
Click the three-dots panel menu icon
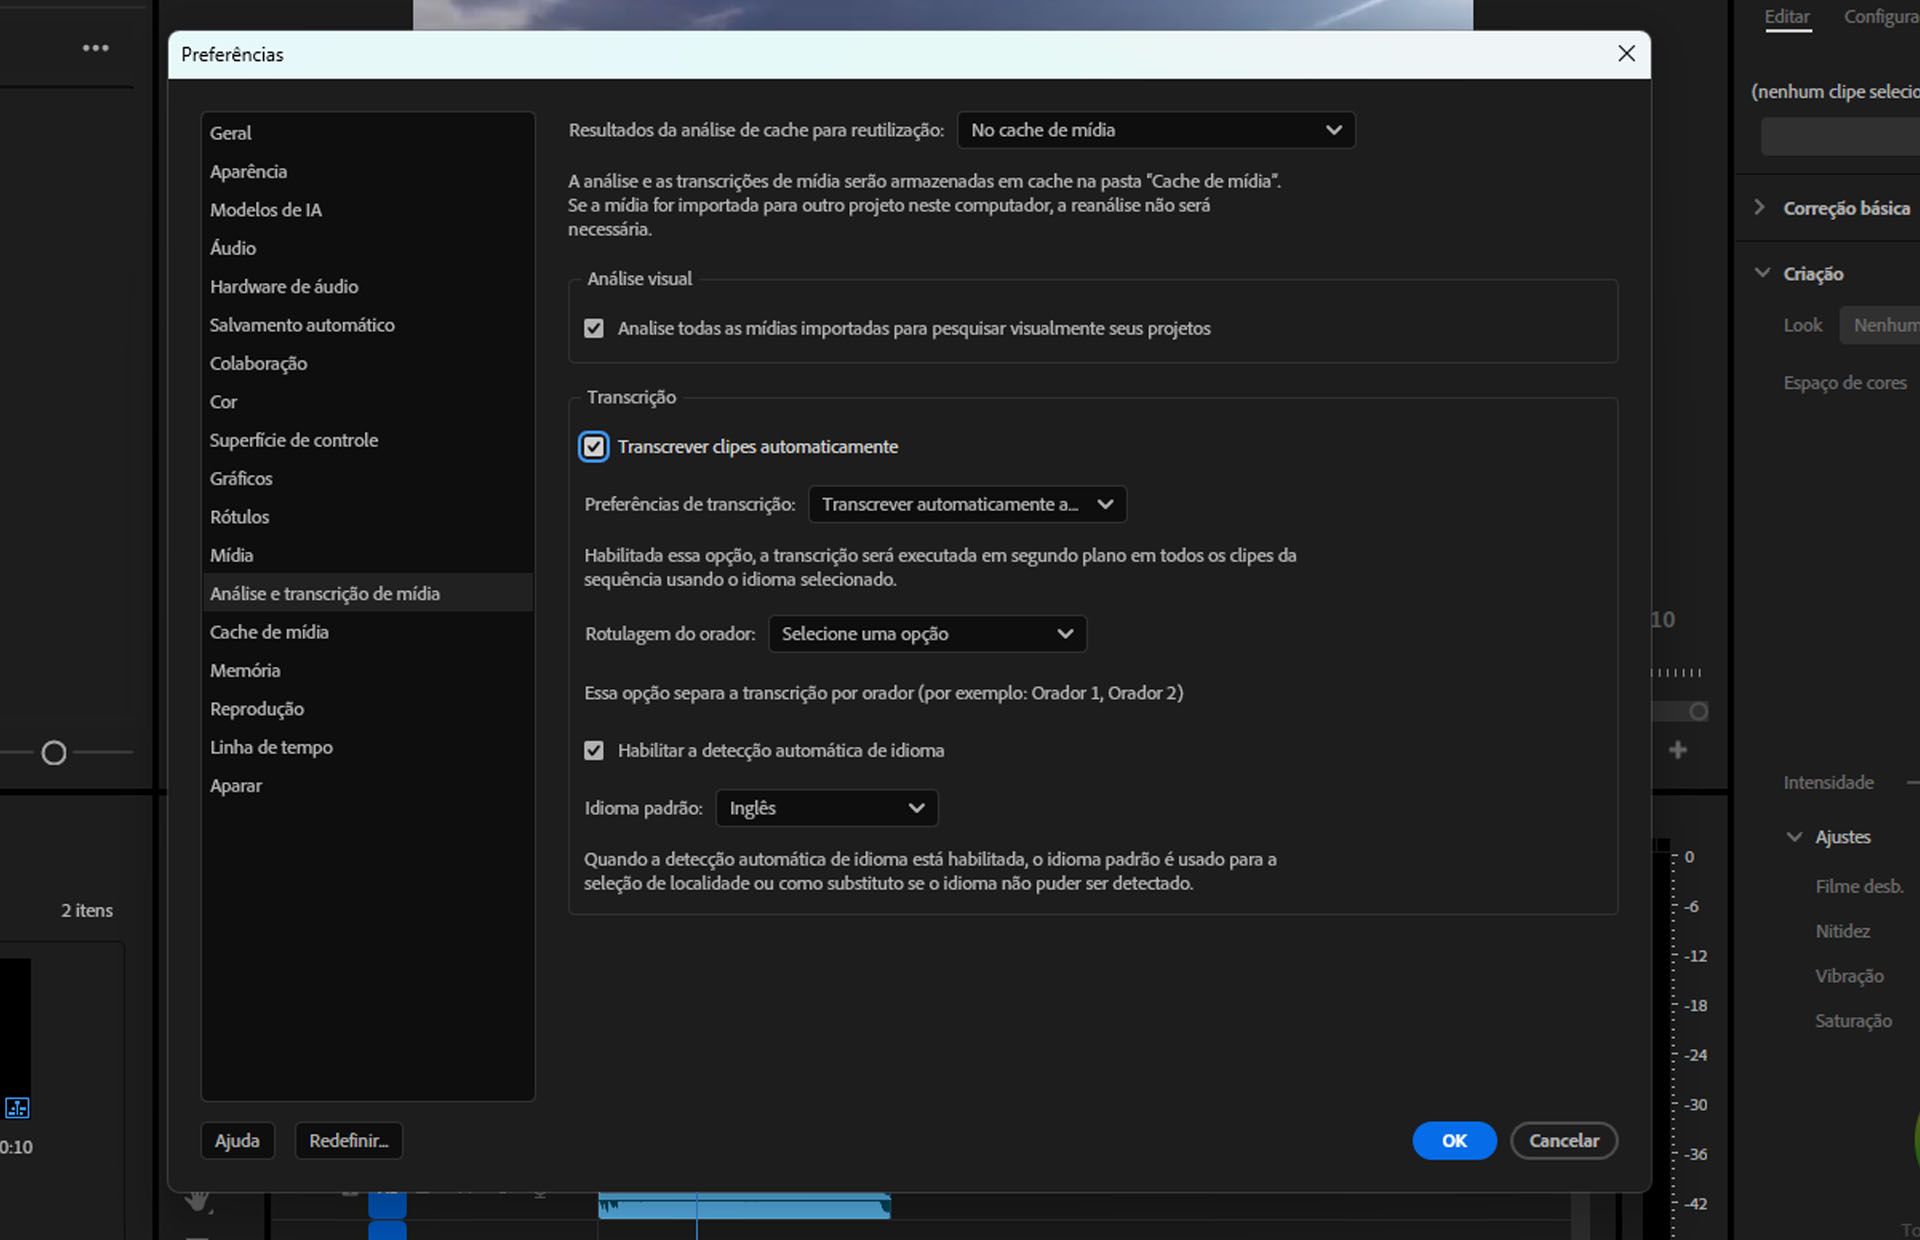pos(96,48)
